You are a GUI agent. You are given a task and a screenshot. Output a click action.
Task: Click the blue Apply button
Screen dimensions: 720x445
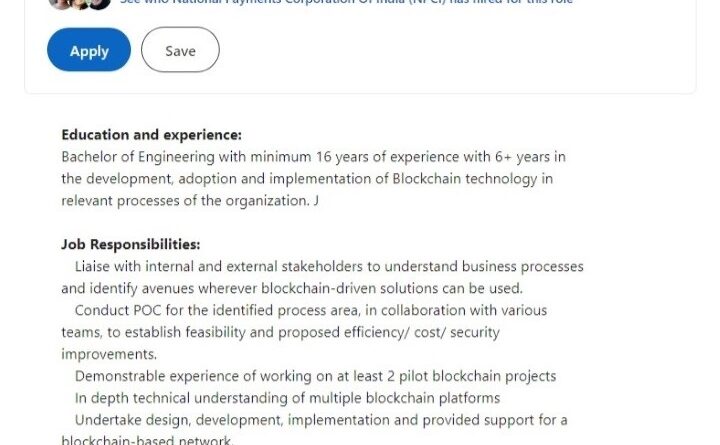click(x=89, y=51)
